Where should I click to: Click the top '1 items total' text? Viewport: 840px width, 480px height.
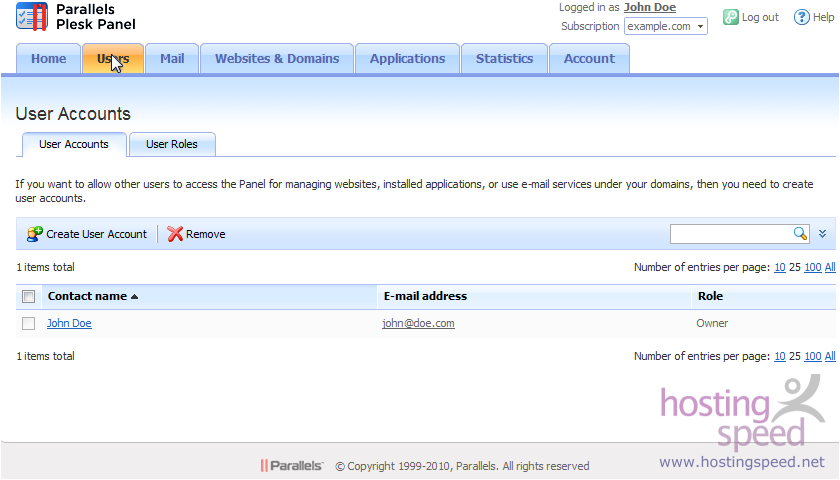tap(46, 267)
